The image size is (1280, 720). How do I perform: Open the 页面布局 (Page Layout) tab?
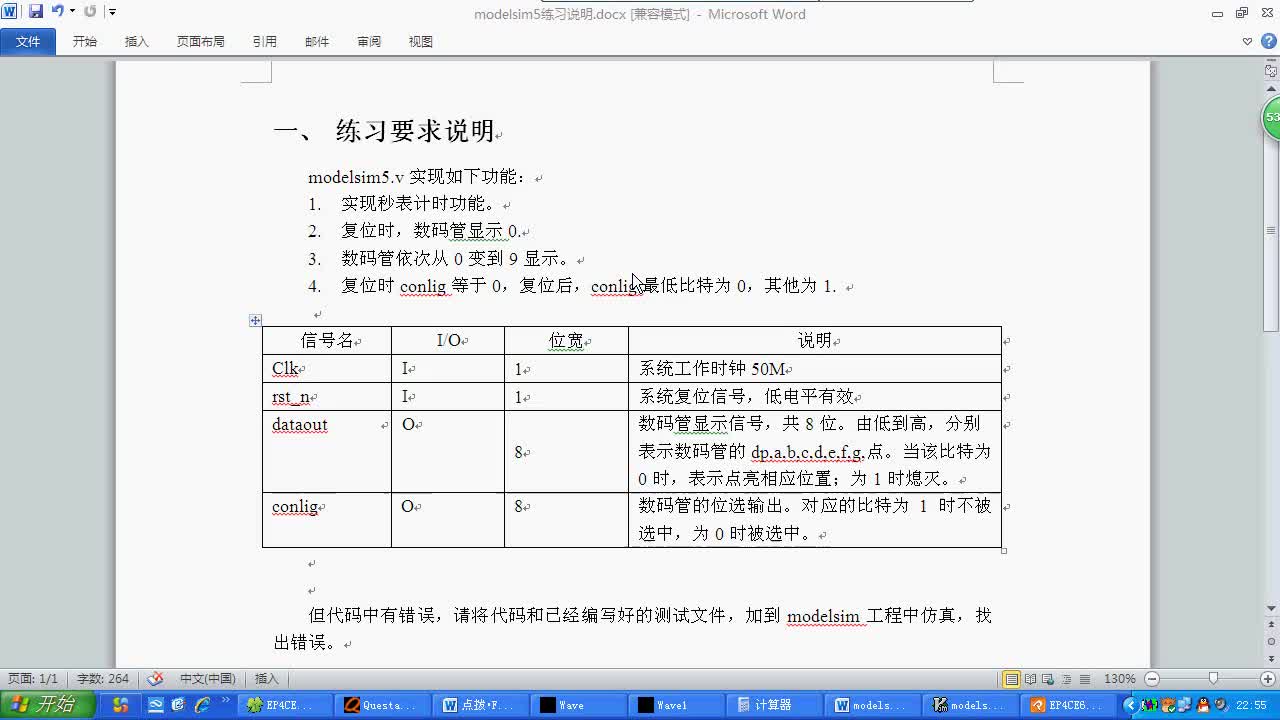click(201, 41)
